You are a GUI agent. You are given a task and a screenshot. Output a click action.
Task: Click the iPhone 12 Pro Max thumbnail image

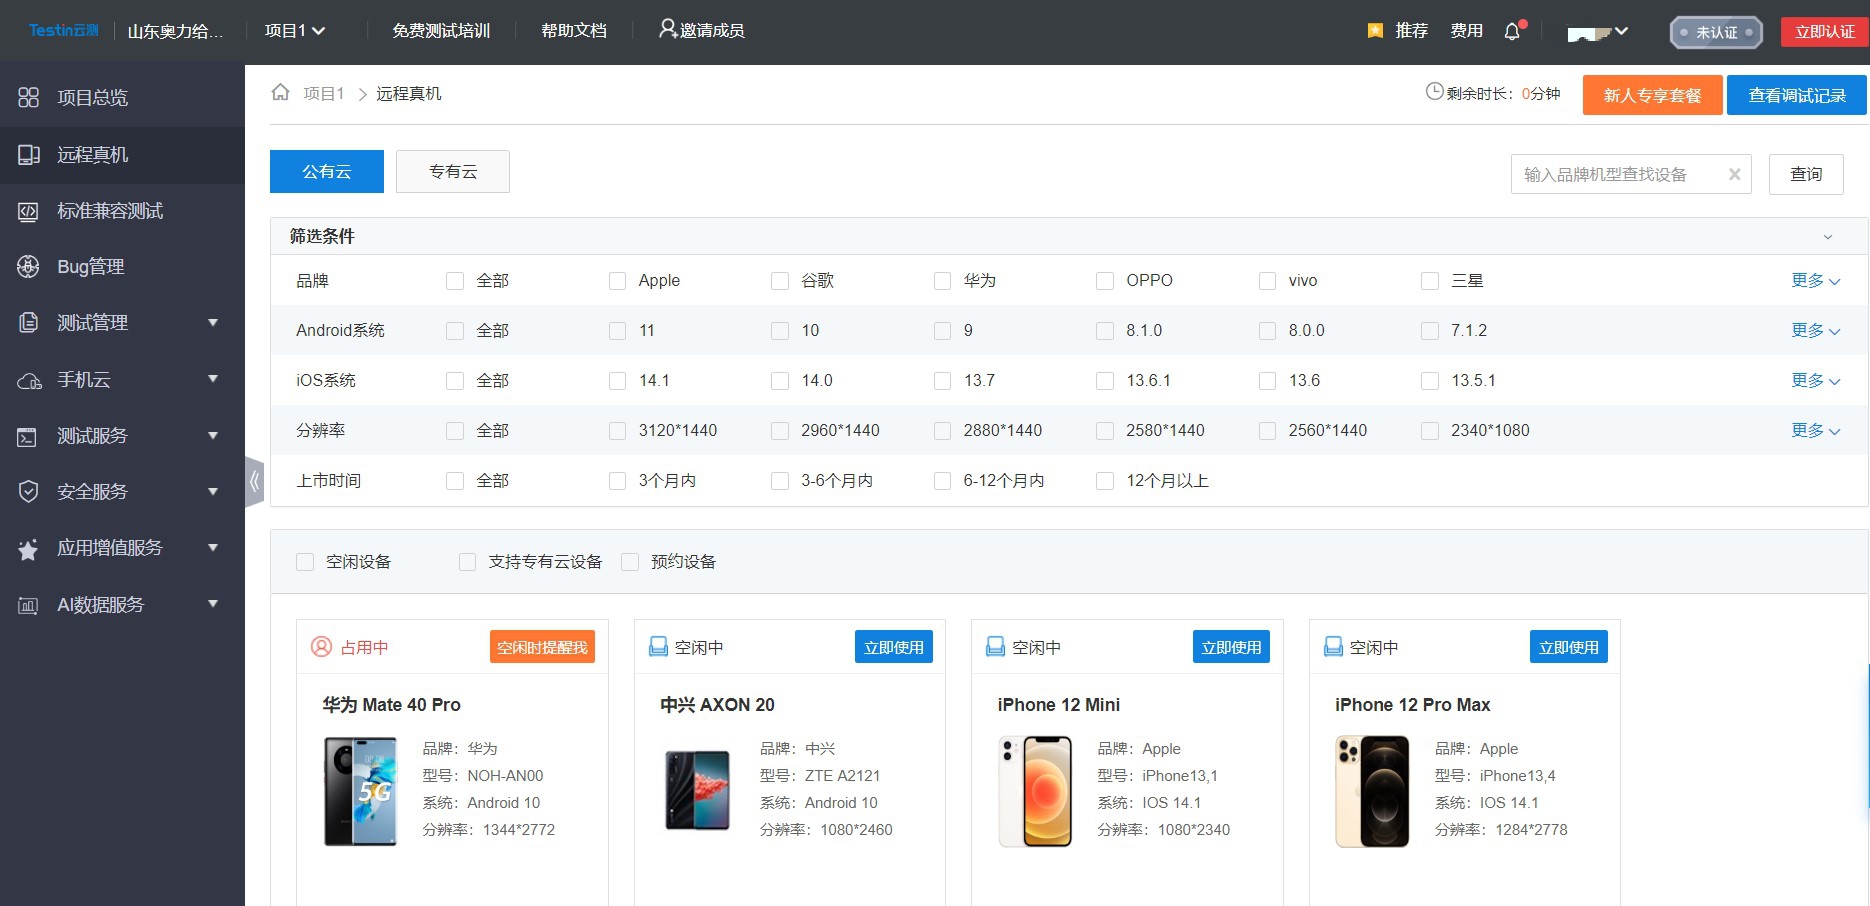[1372, 791]
